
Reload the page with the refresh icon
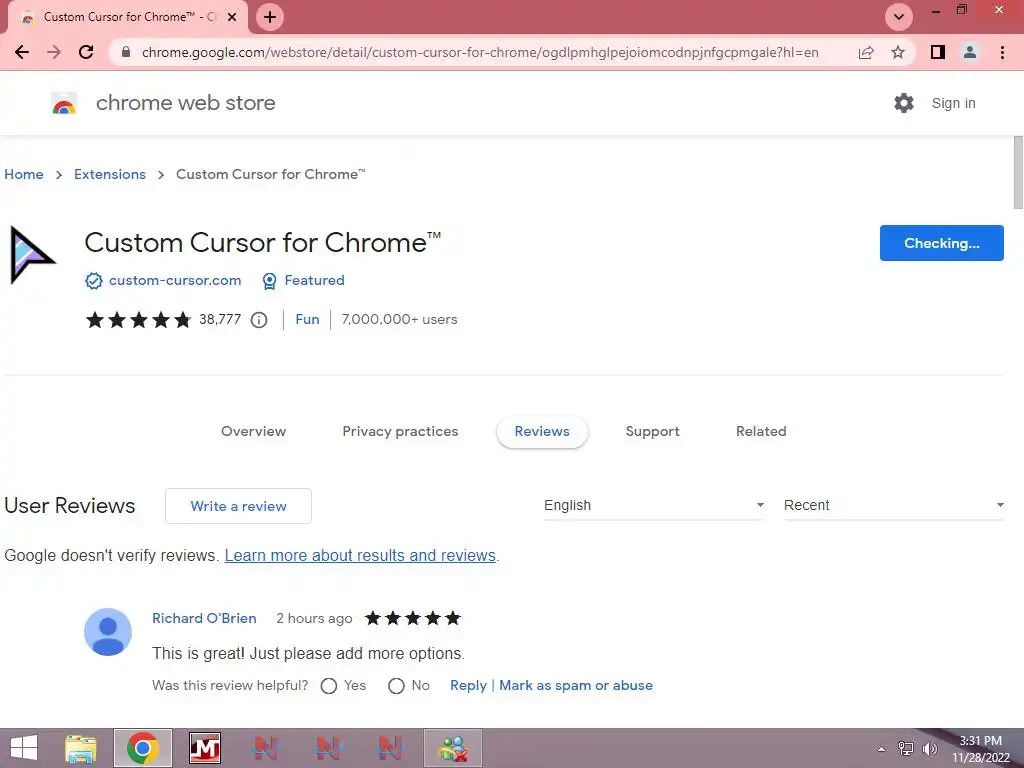86,52
